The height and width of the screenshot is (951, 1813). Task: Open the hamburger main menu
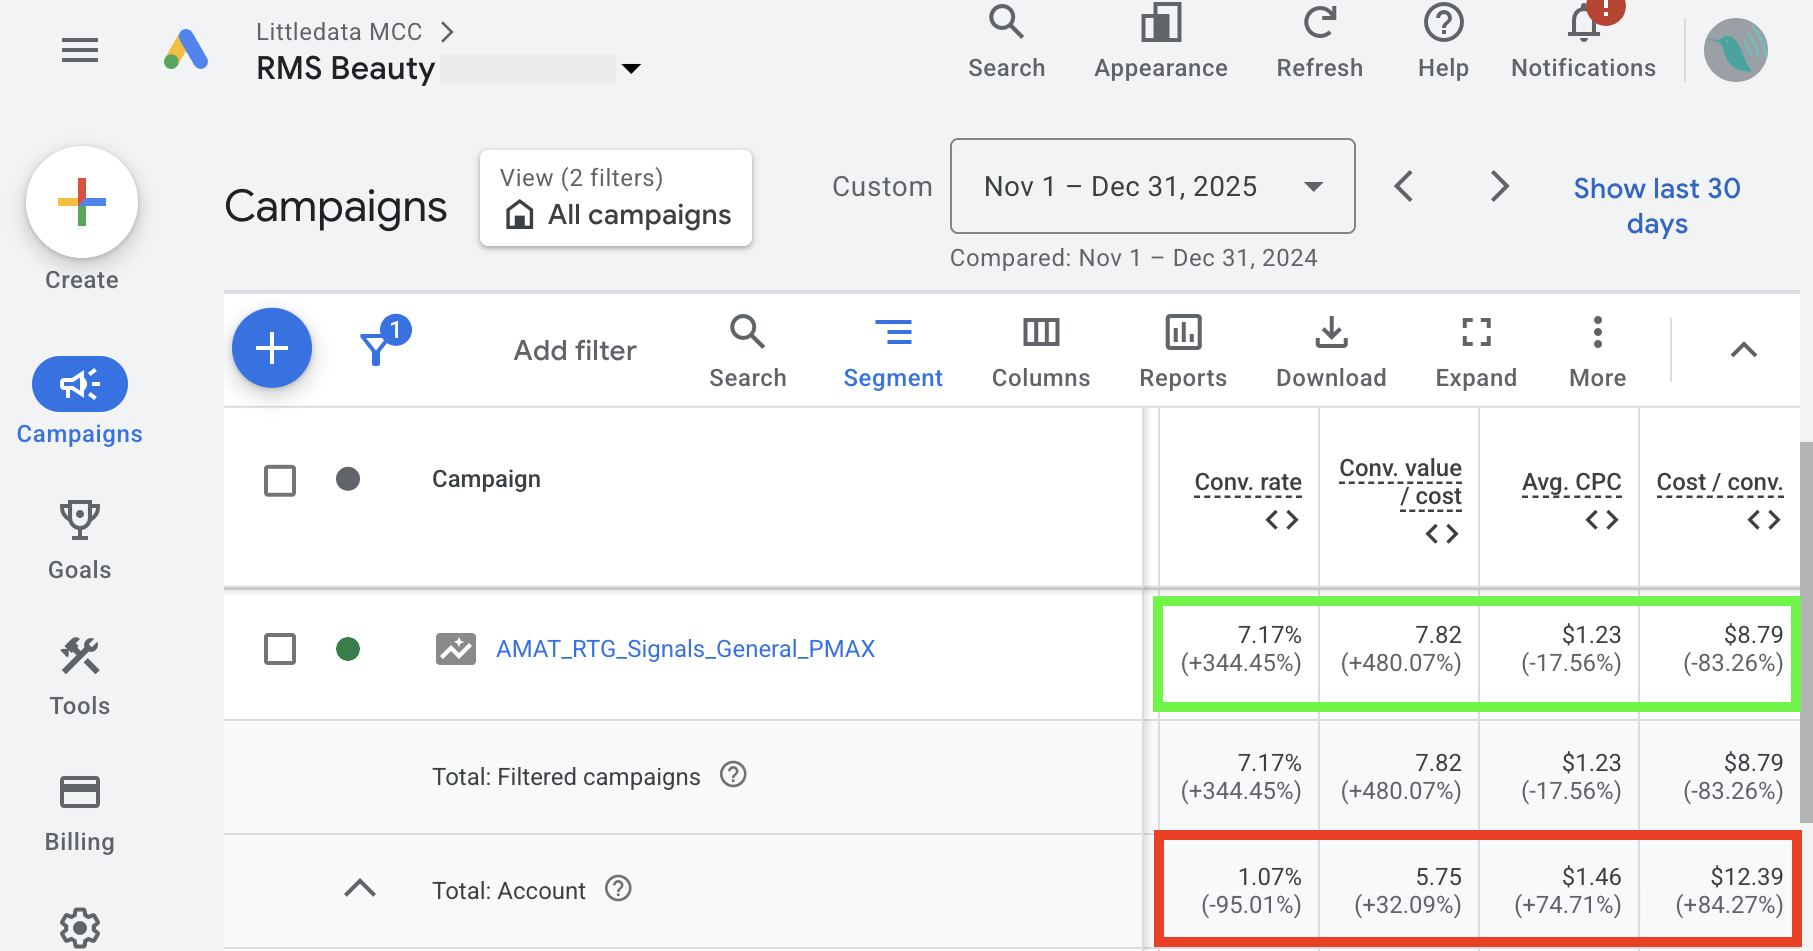coord(80,50)
